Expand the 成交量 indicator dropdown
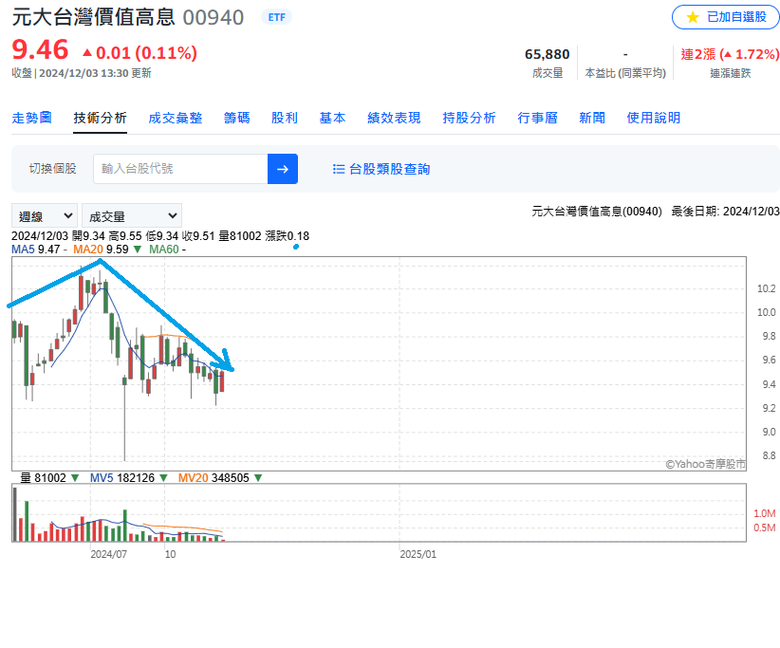The image size is (780, 648). (x=132, y=216)
